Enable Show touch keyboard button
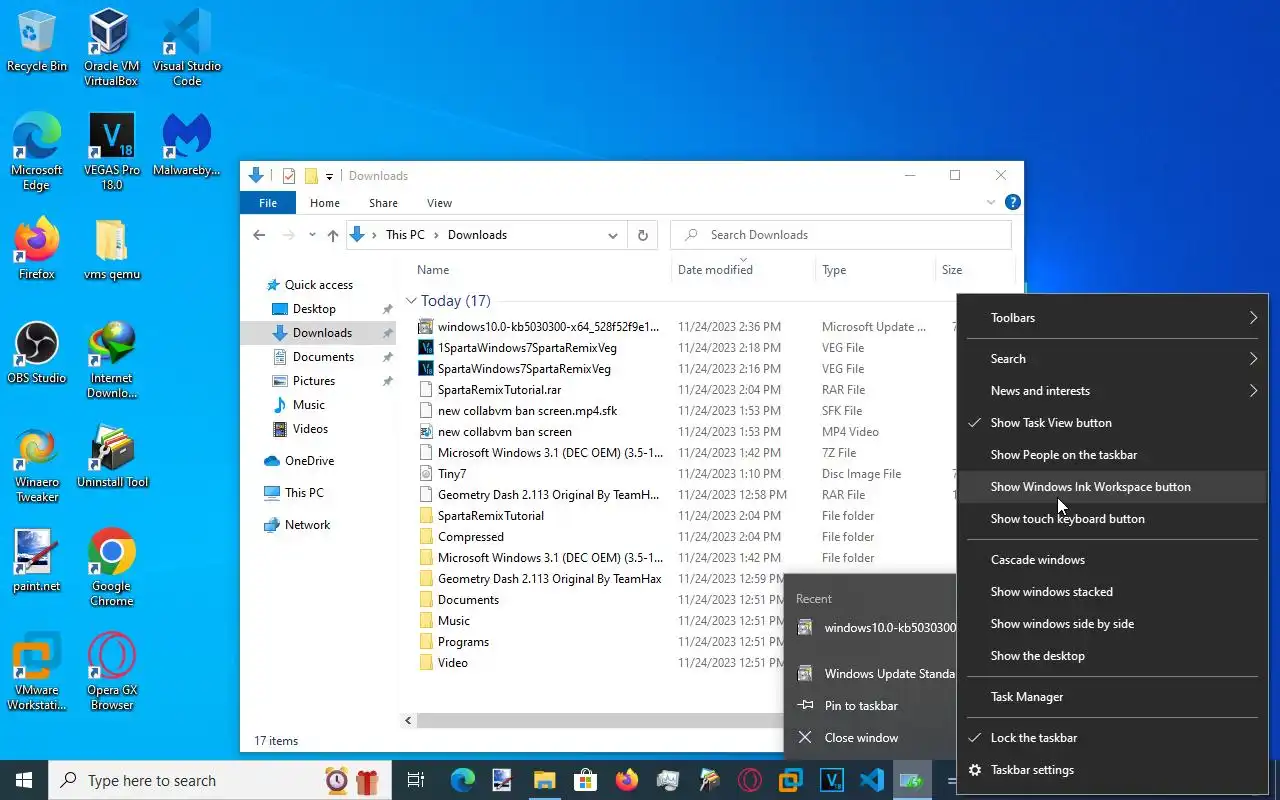 [1111, 519]
